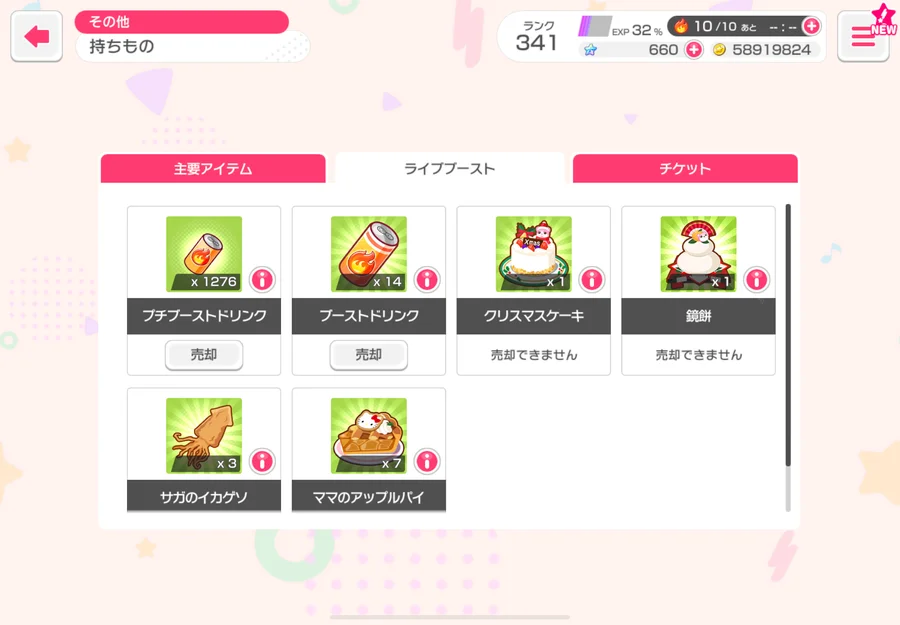Open the hamburger menu with NEW badge
The width and height of the screenshot is (900, 625).
pos(863,36)
